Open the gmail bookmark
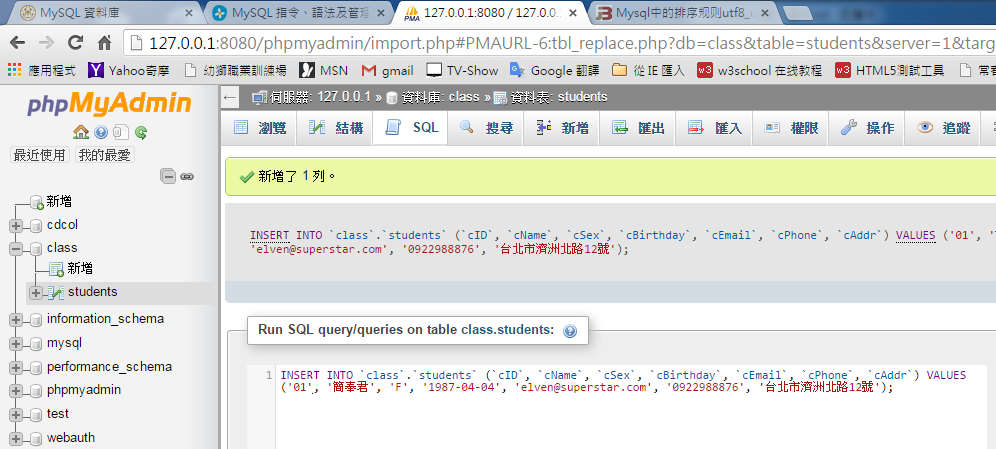Viewport: 996px width, 449px height. (387, 70)
